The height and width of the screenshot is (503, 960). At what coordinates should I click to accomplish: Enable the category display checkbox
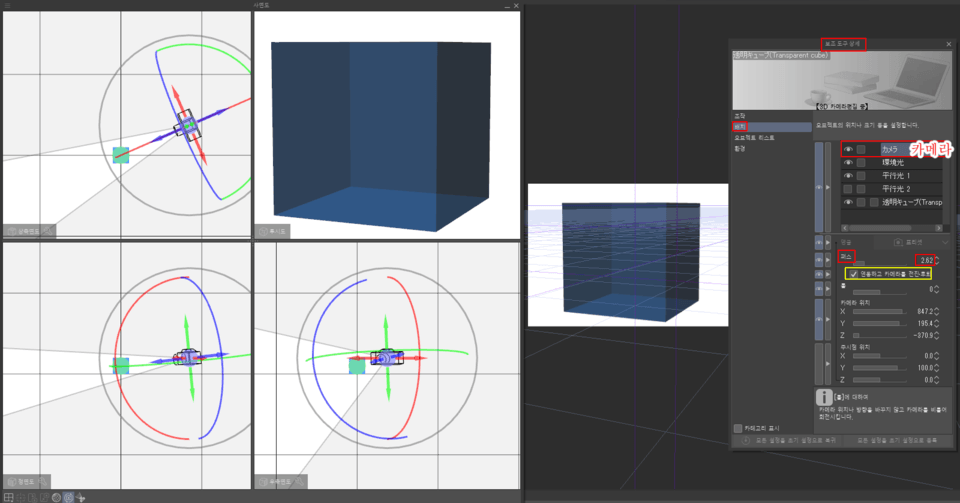[x=738, y=429]
